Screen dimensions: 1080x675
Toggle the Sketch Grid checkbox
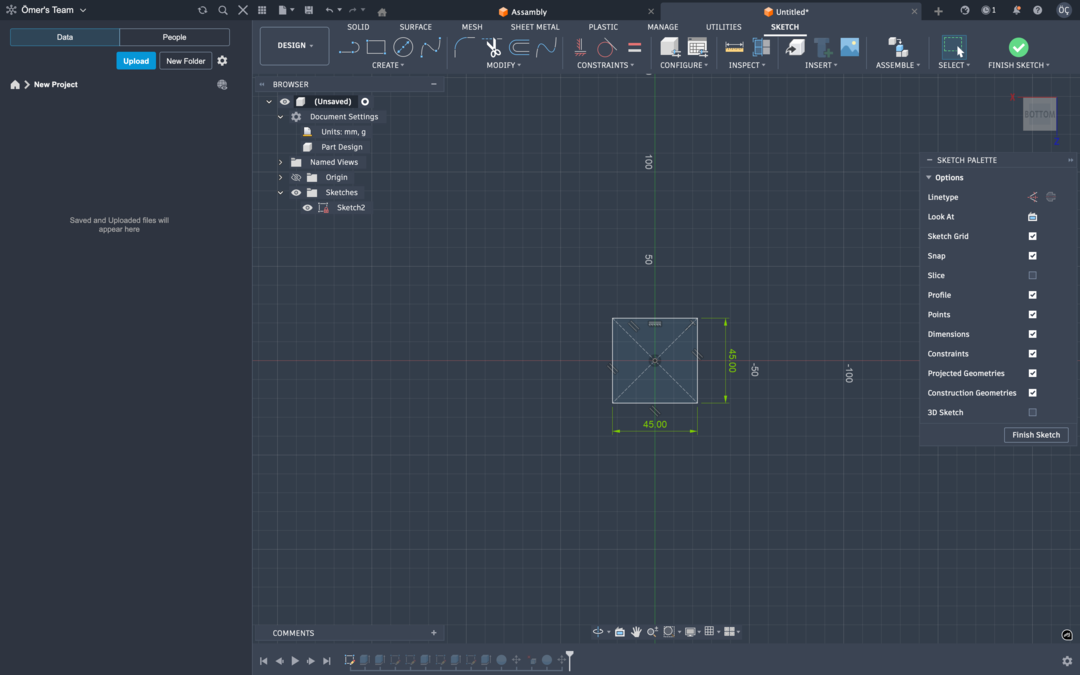(x=1032, y=236)
